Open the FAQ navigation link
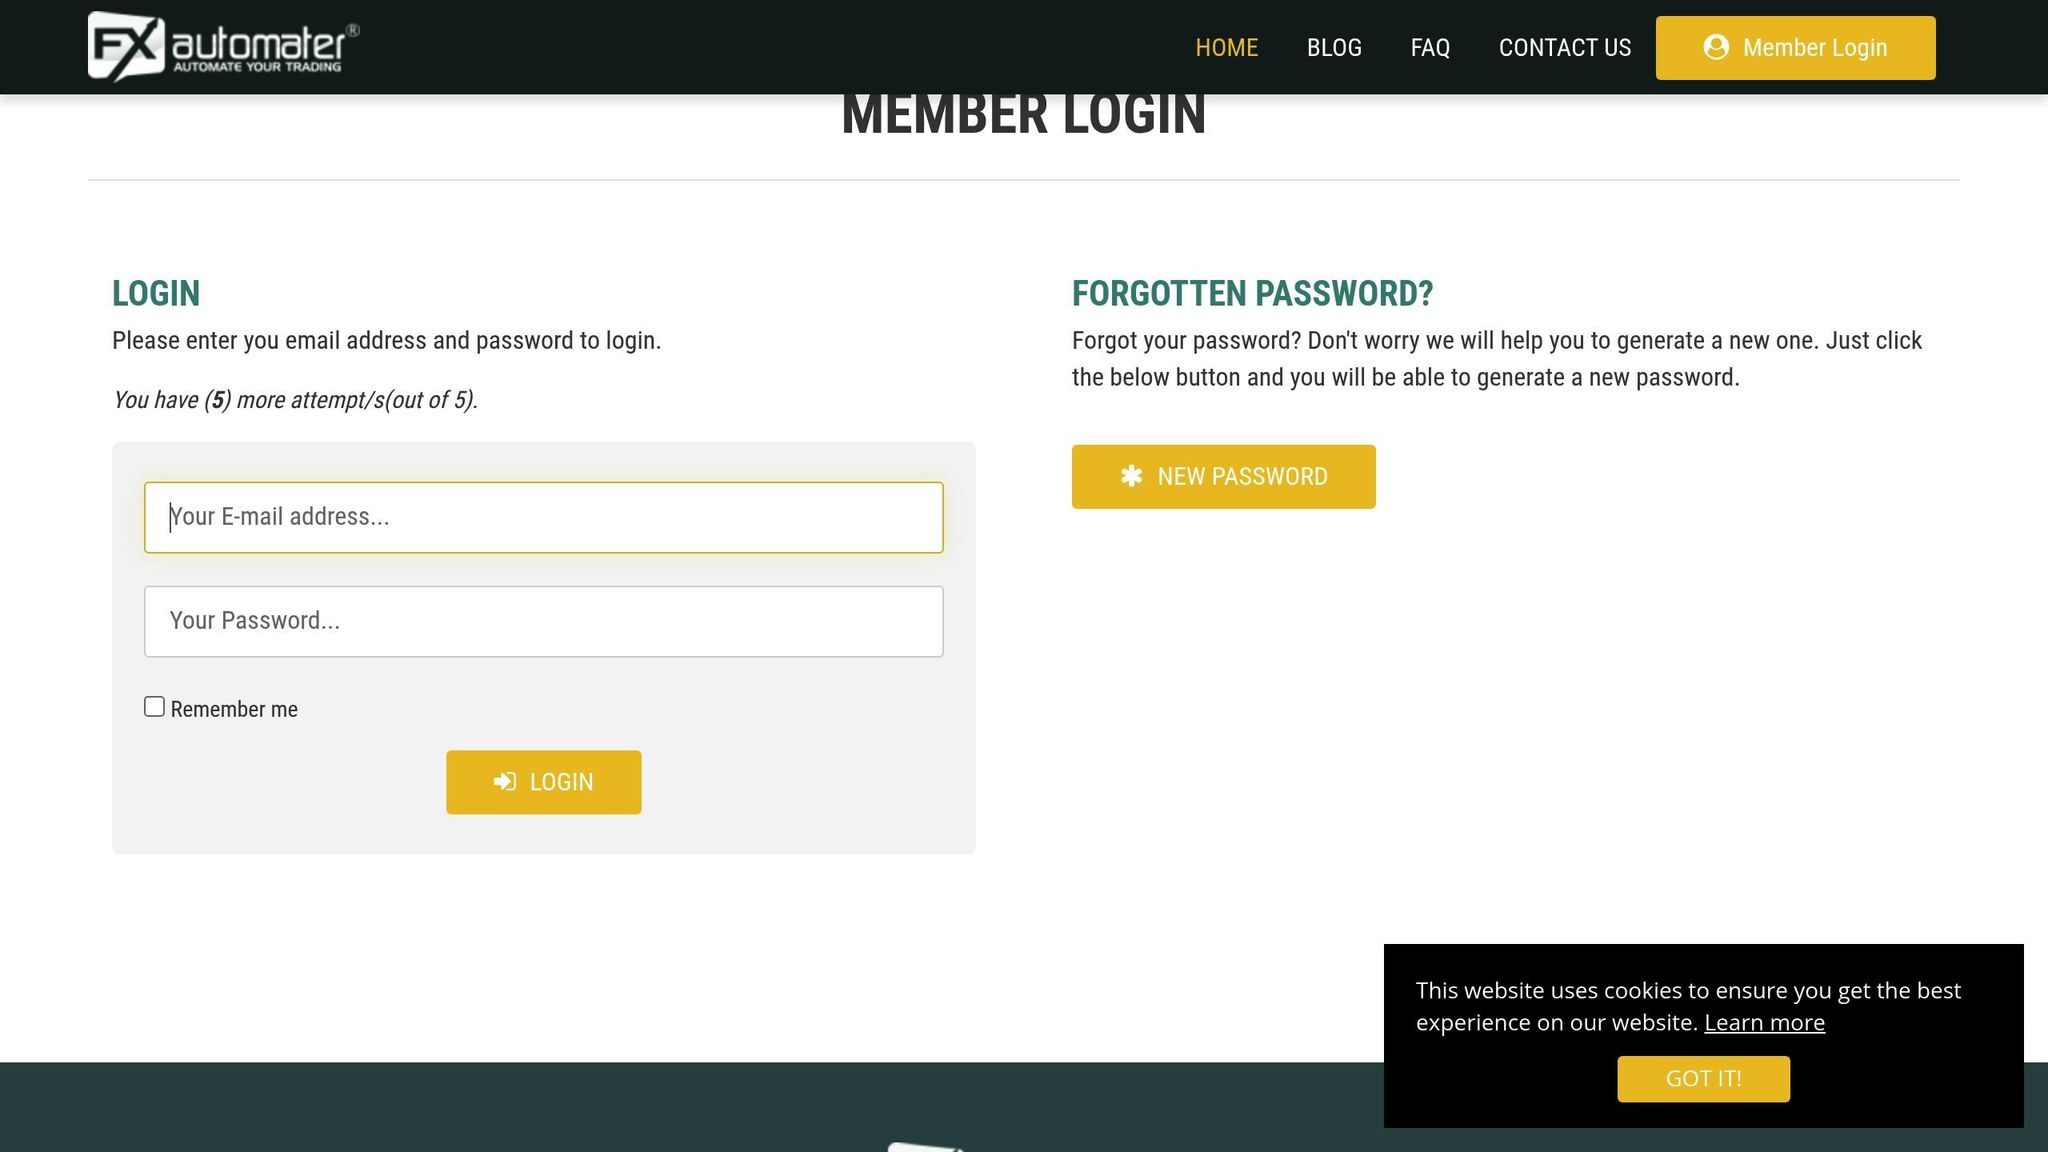 point(1430,48)
